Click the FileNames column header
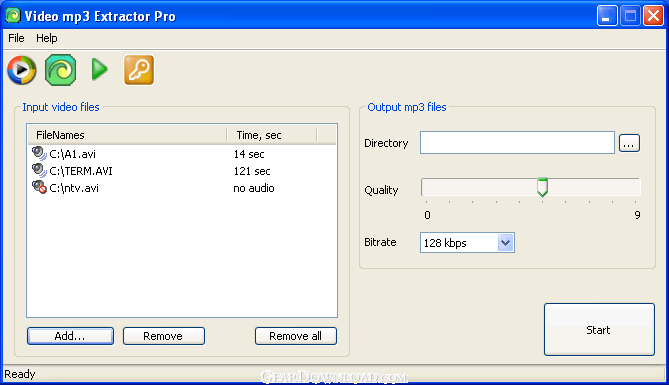669x385 pixels. (x=127, y=135)
